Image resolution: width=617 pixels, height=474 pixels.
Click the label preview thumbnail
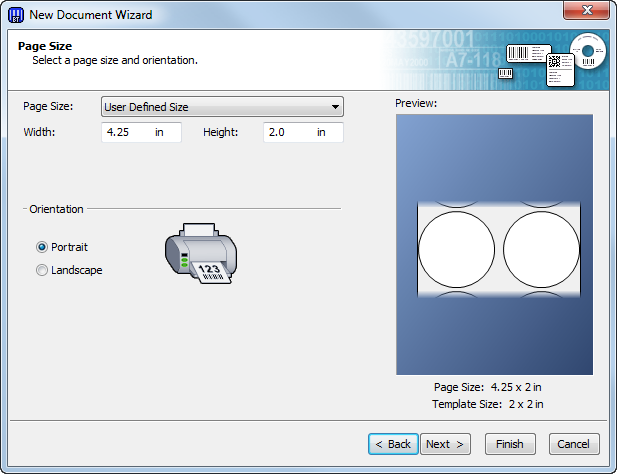[495, 245]
